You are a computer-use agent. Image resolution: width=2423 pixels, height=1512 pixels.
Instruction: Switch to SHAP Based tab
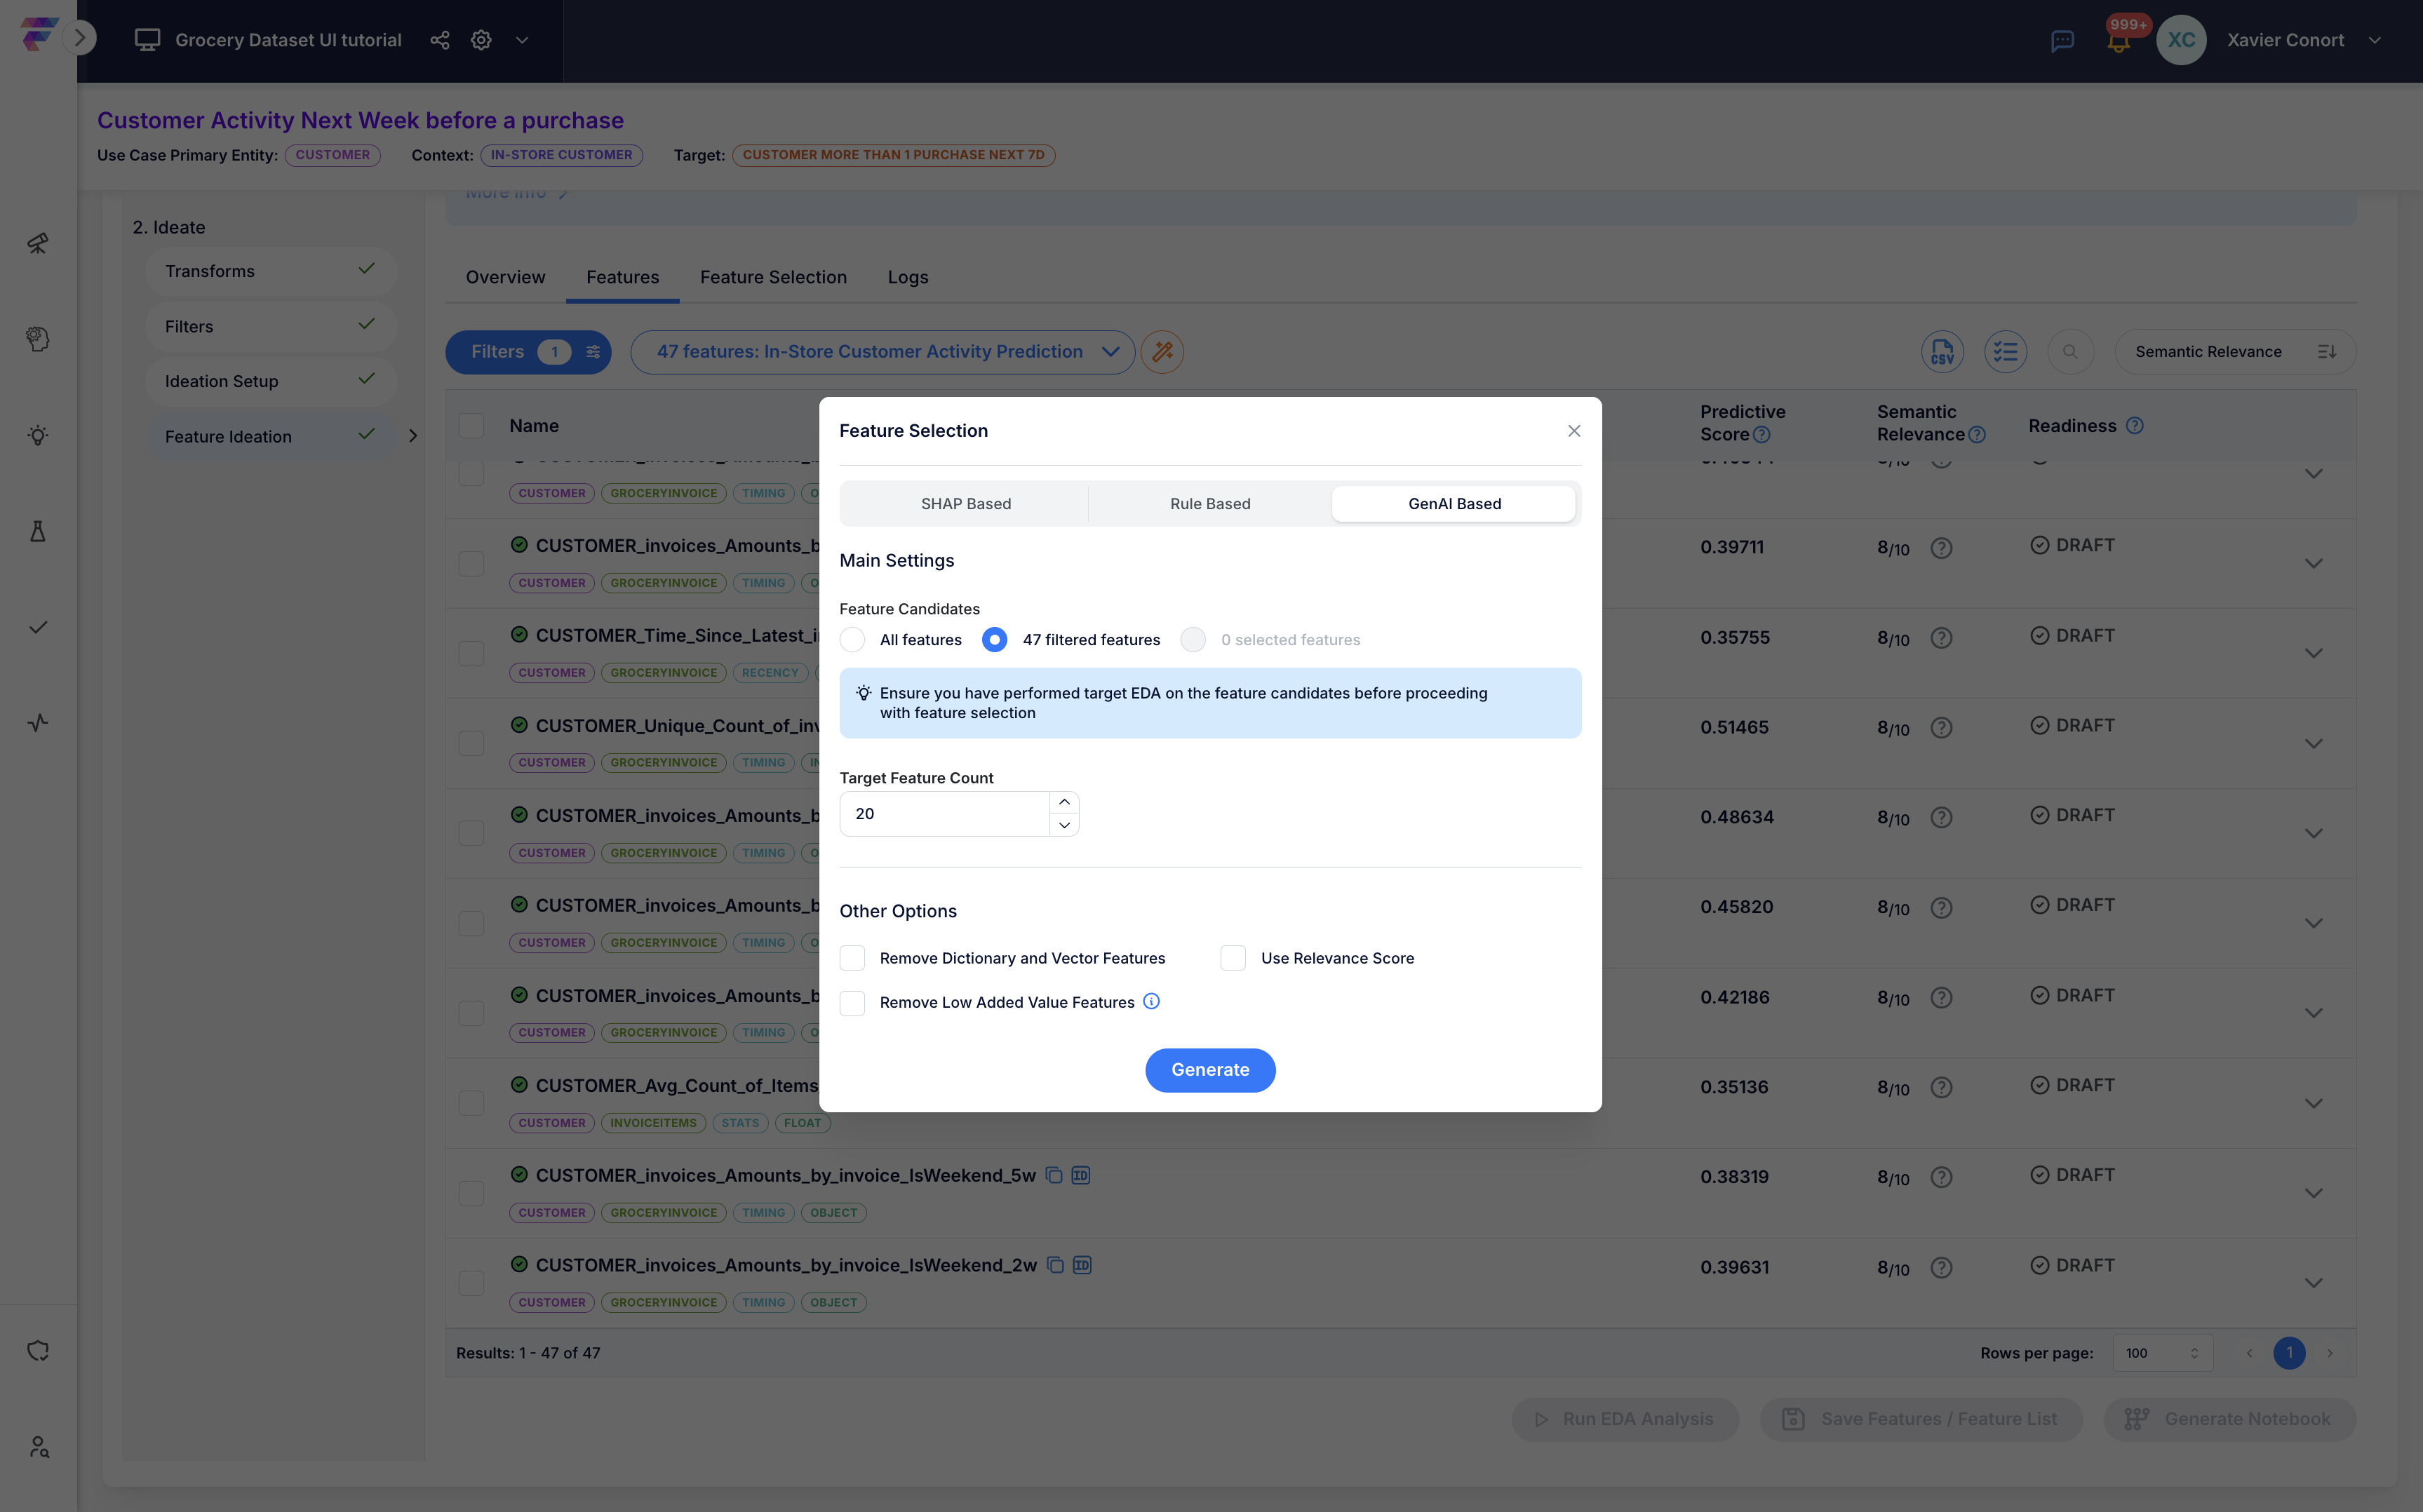[x=966, y=503]
